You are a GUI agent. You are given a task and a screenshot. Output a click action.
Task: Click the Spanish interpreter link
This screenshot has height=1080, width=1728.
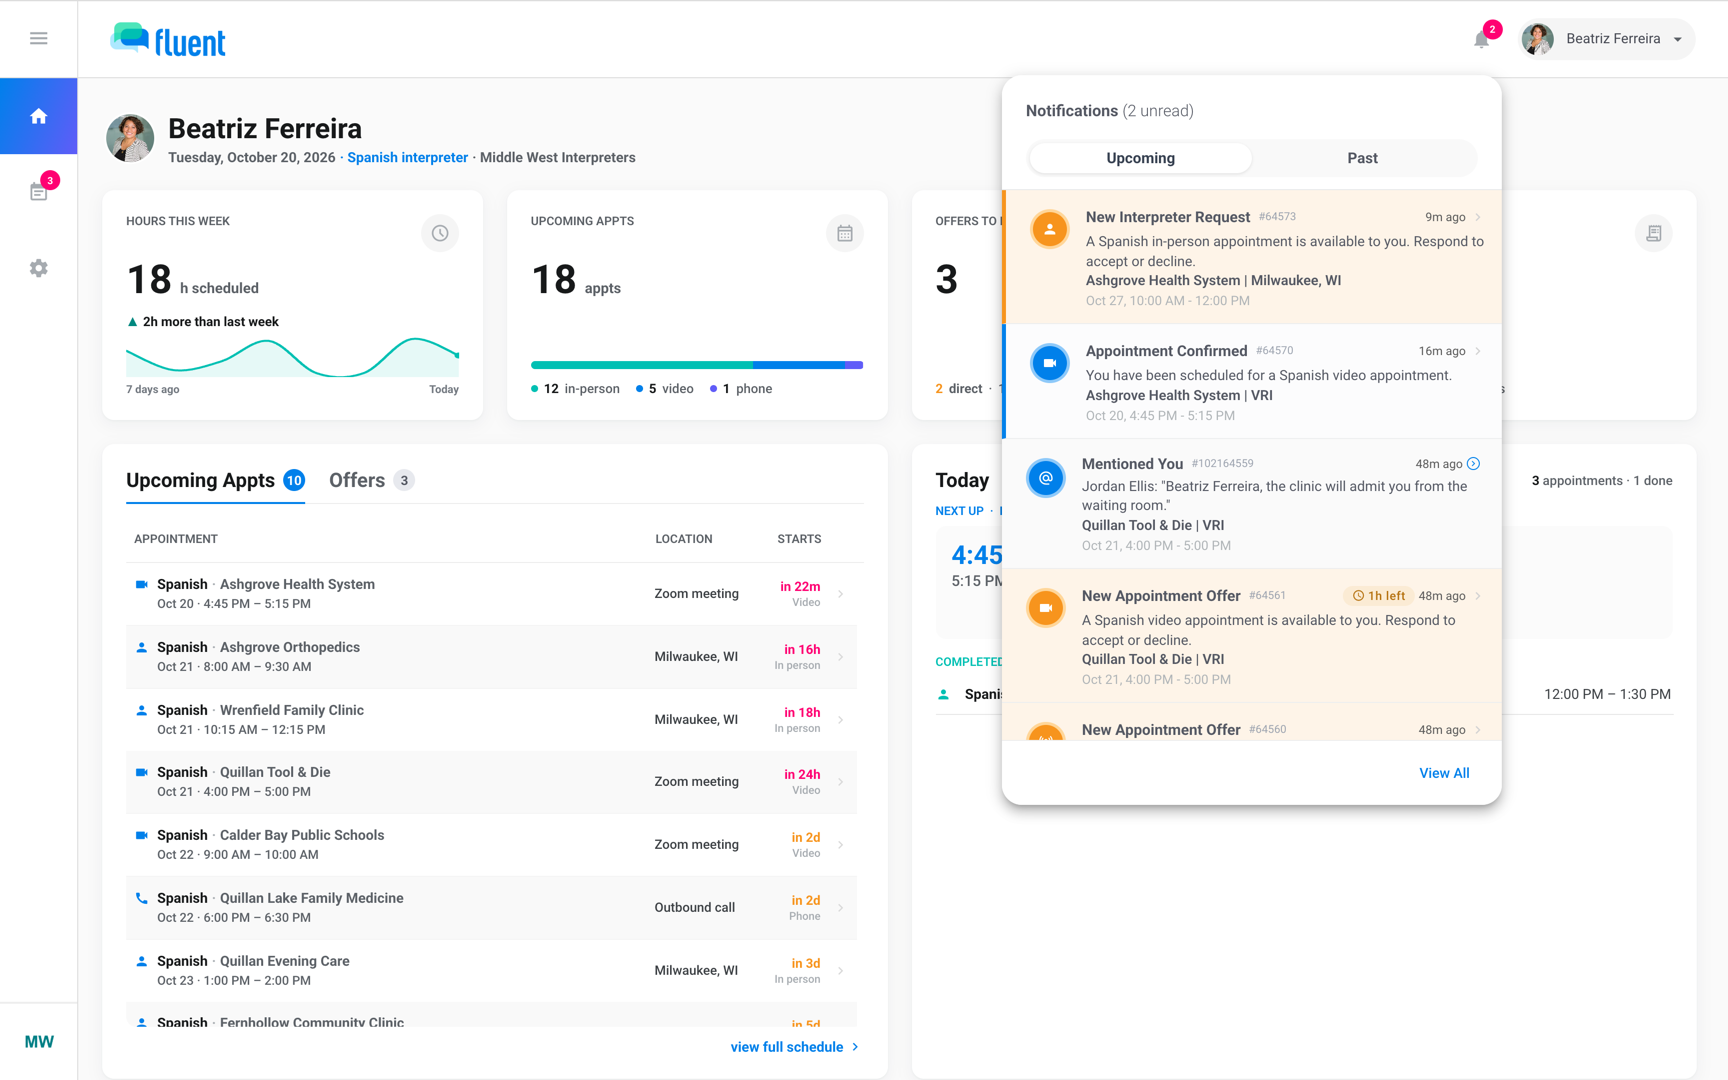(x=407, y=157)
